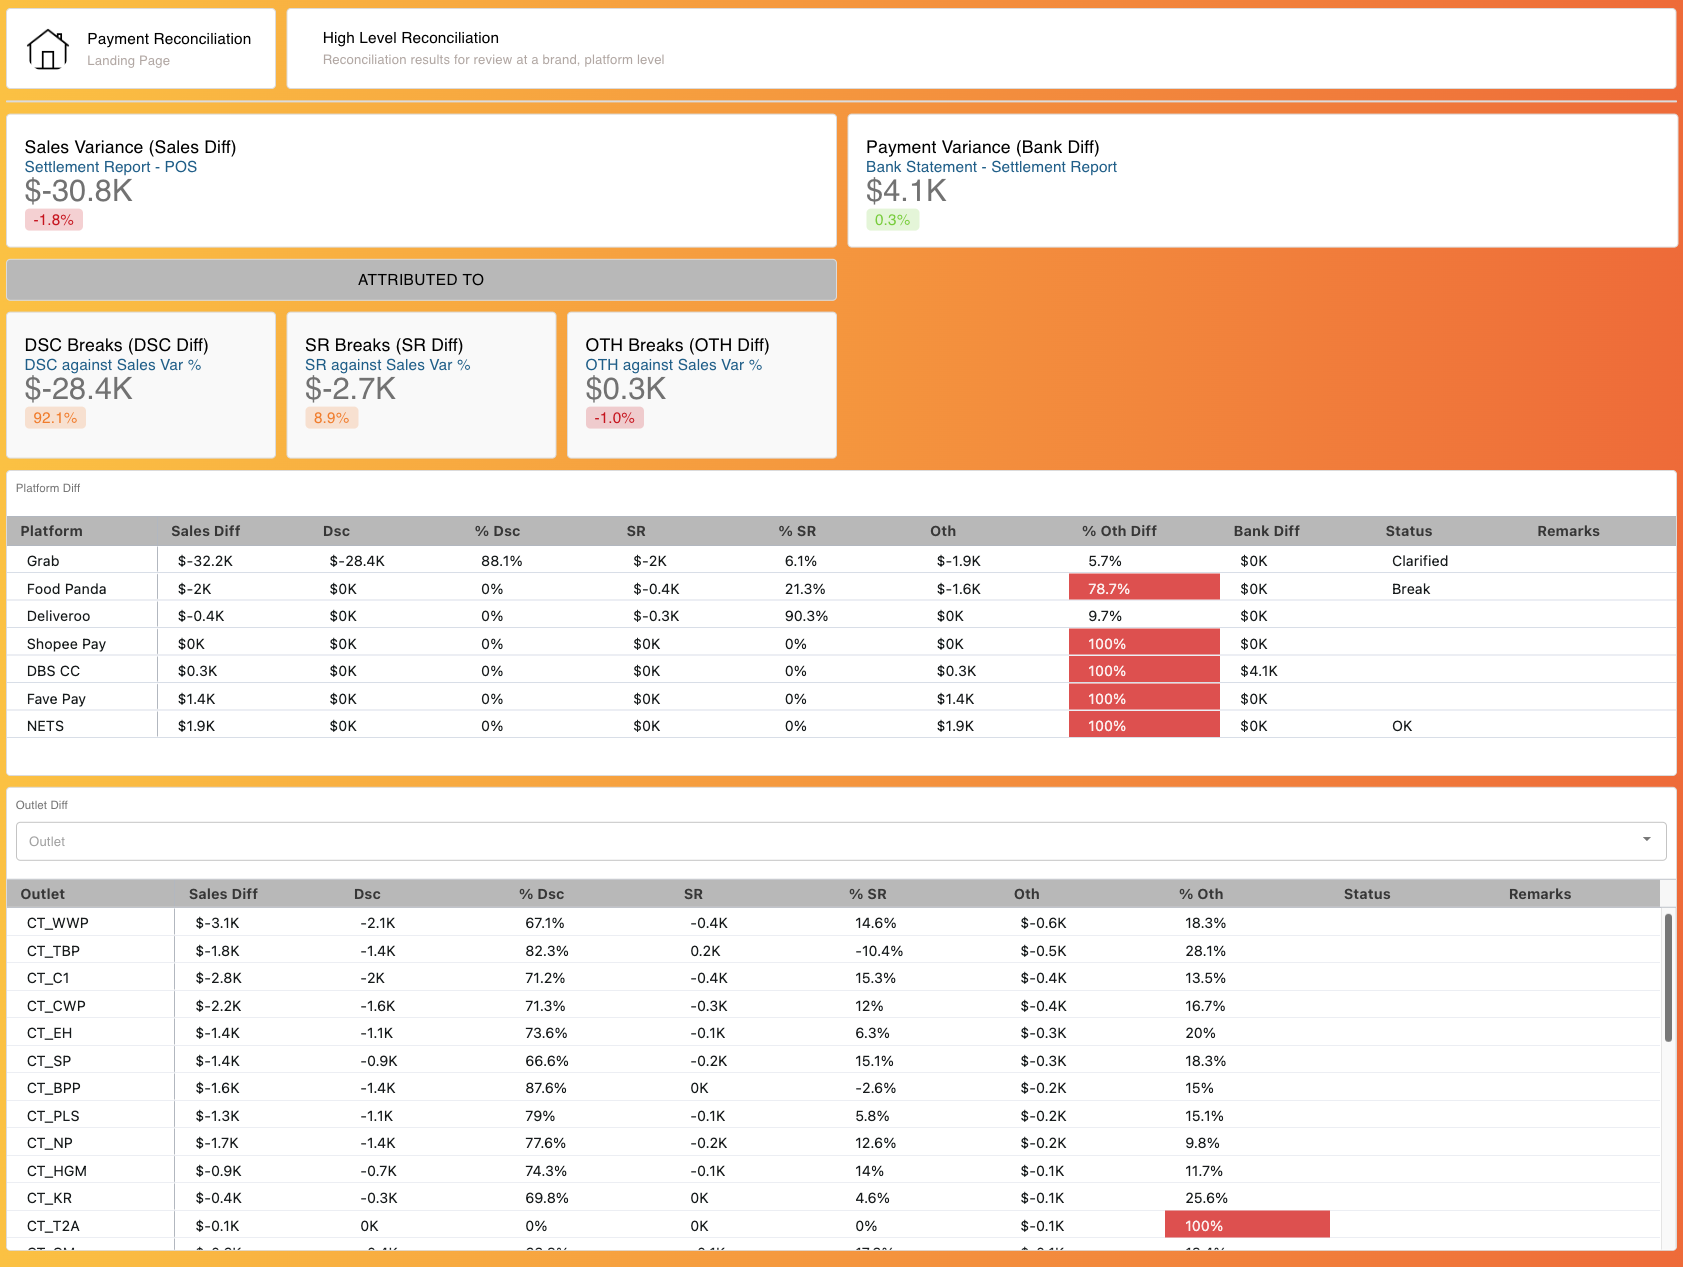Select the Deliveroo platform row
The width and height of the screenshot is (1683, 1267).
point(841,616)
